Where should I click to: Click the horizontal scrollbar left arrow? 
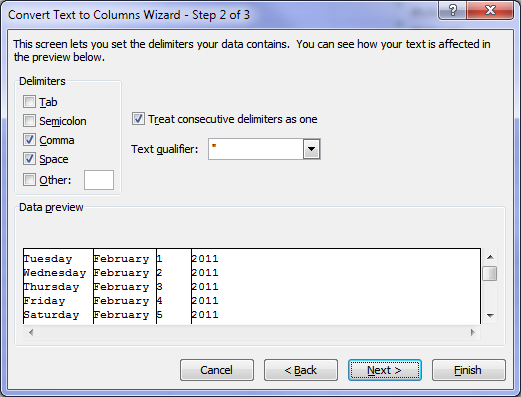click(x=31, y=332)
